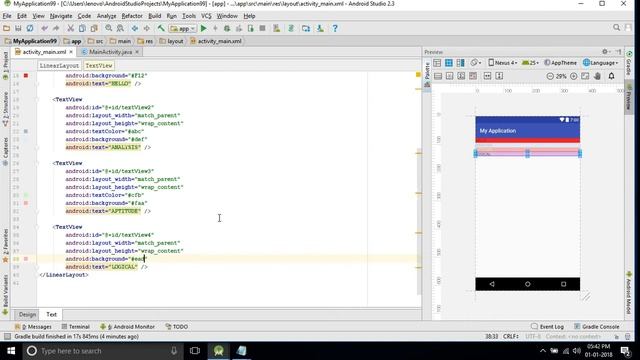The image size is (640, 360).
Task: Open the Refactor menu
Action: [x=132, y=16]
